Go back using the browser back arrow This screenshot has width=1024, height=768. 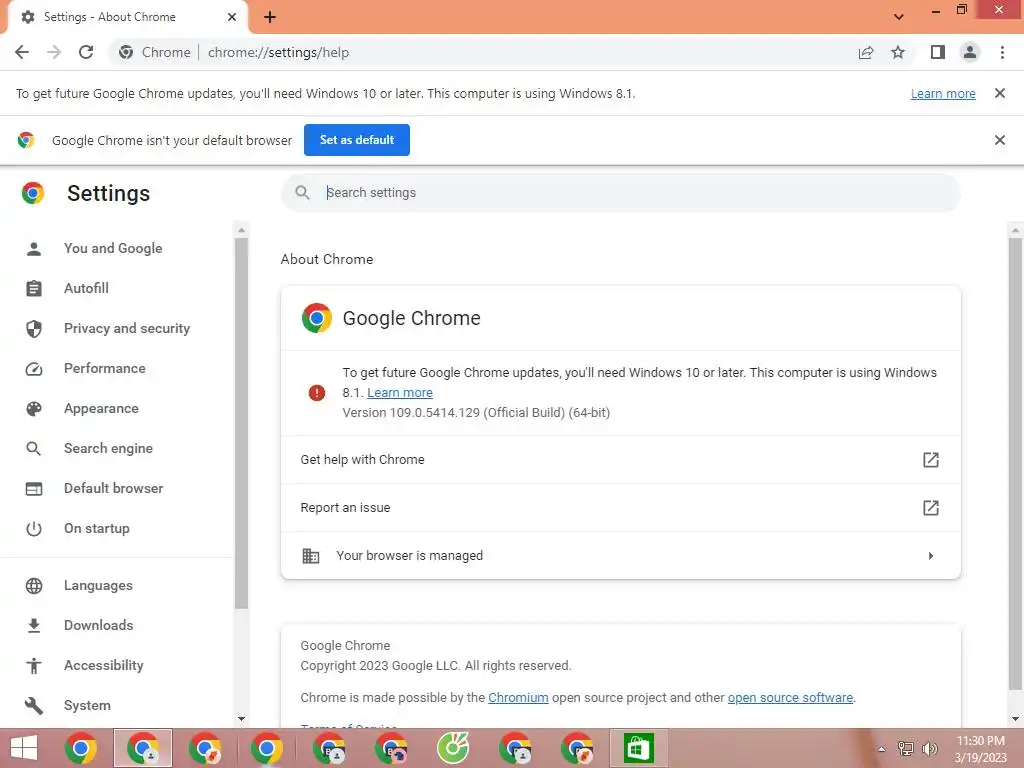coord(22,52)
